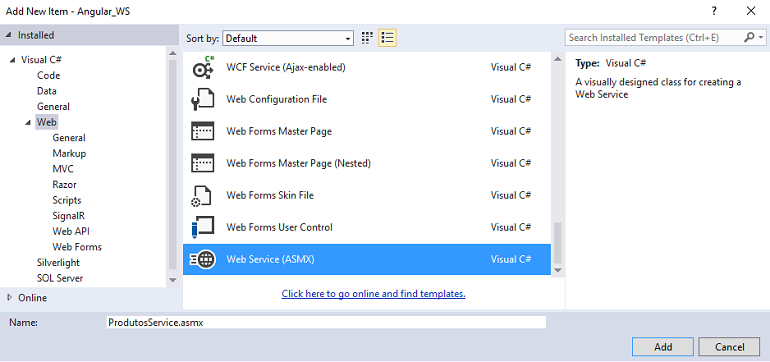This screenshot has width=770, height=362.
Task: Click the Web Forms Skin File icon
Action: coord(202,195)
